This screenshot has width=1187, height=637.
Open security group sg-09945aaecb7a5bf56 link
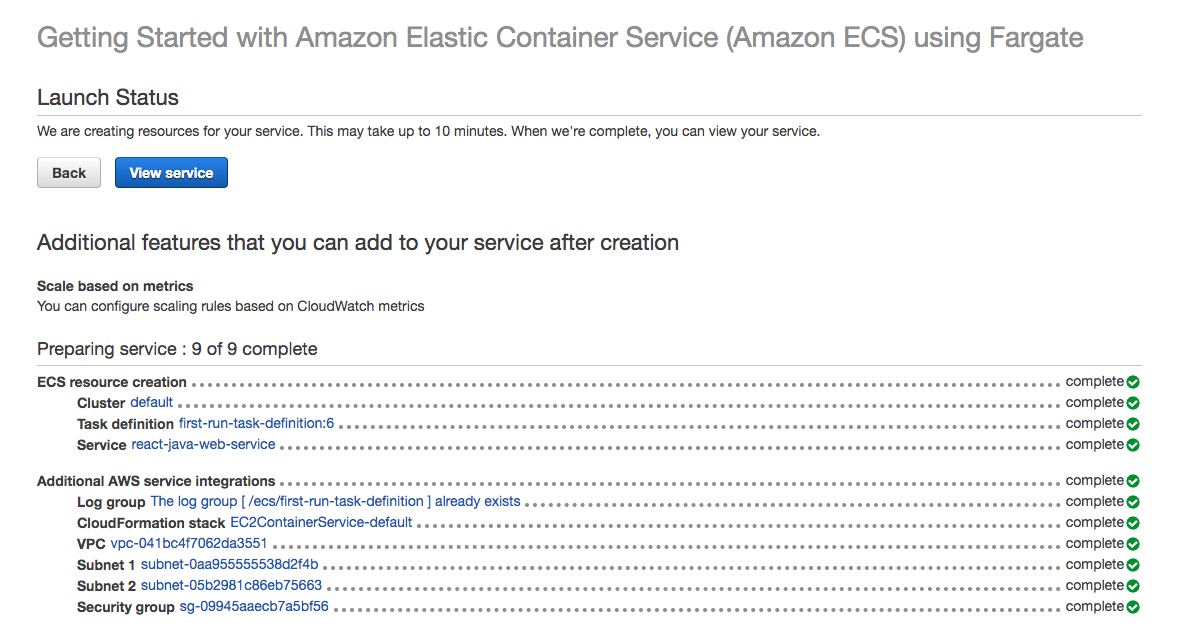254,606
